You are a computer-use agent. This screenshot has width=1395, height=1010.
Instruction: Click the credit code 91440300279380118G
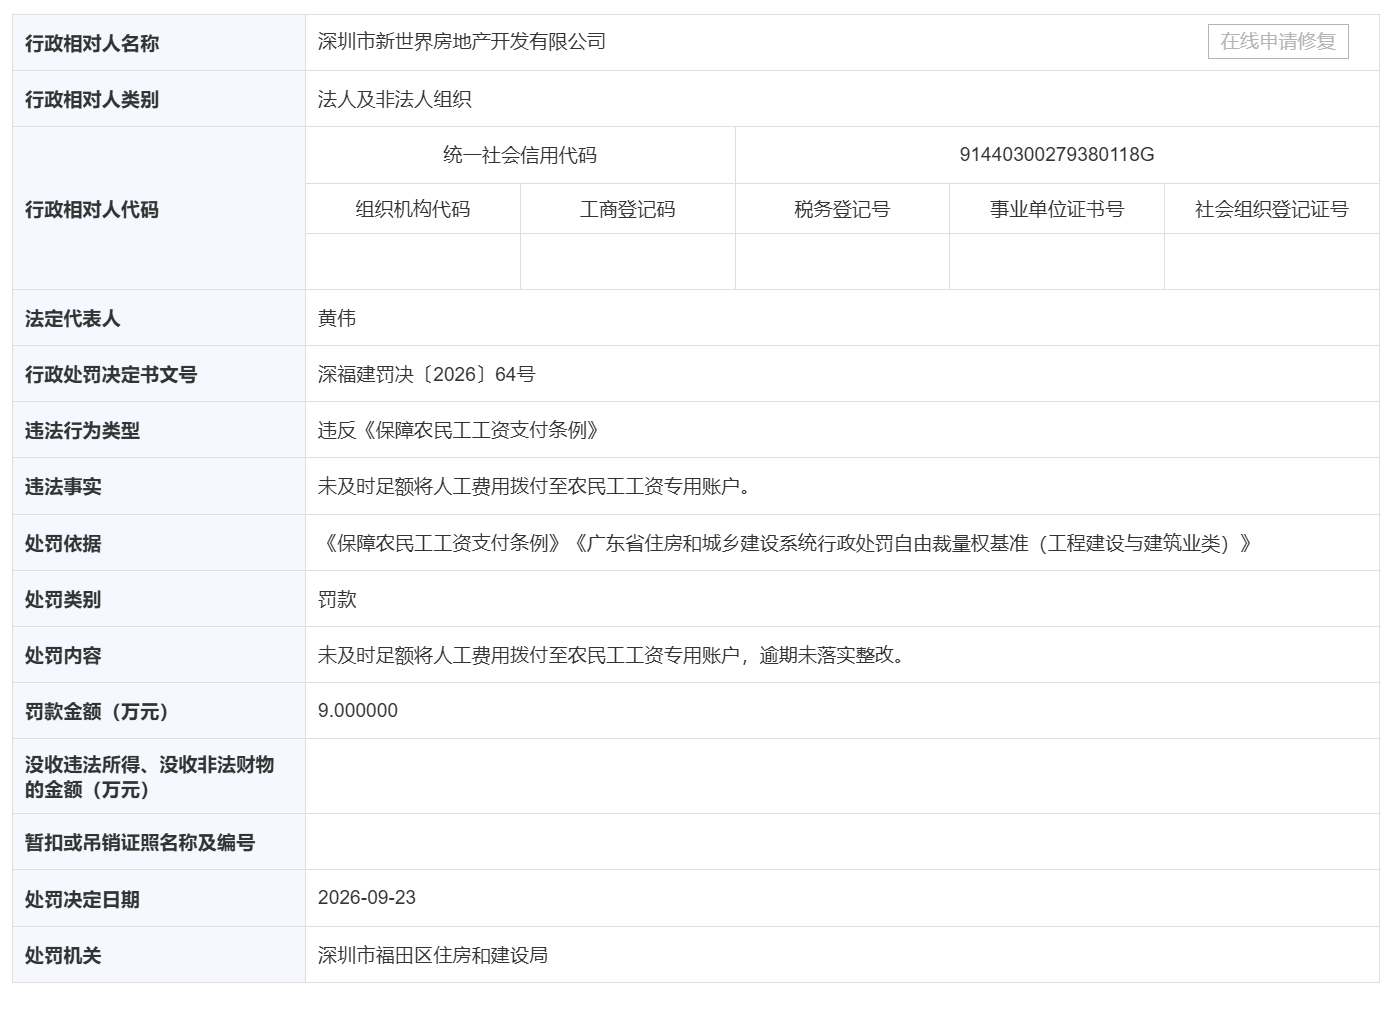[1057, 155]
